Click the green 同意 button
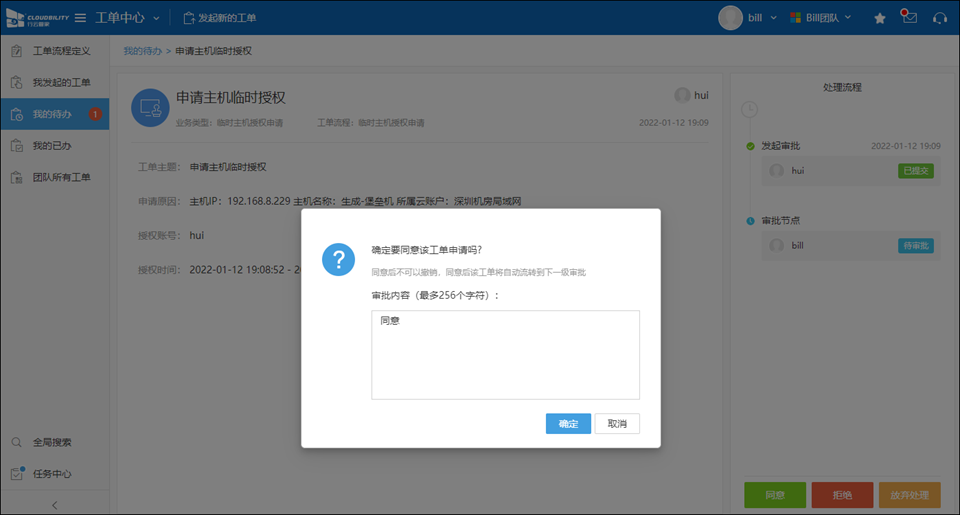This screenshot has height=515, width=960. coord(775,495)
